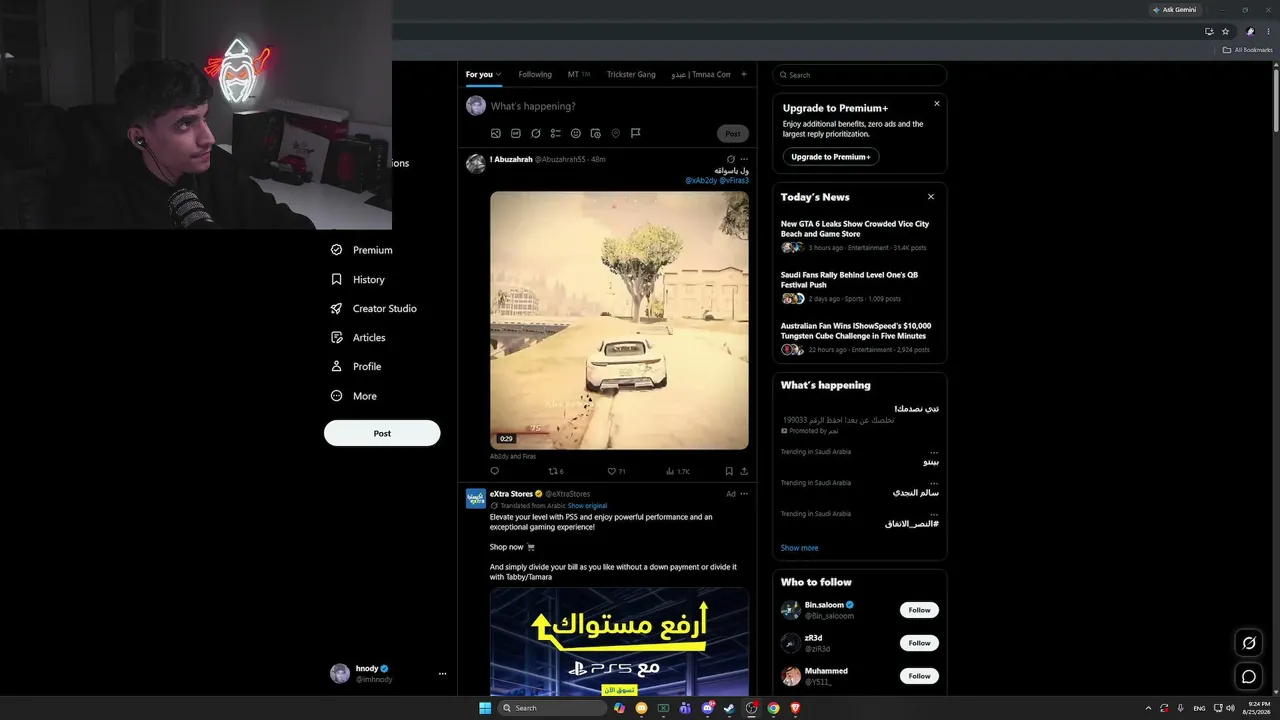
Task: Click the X search box
Action: 860,75
